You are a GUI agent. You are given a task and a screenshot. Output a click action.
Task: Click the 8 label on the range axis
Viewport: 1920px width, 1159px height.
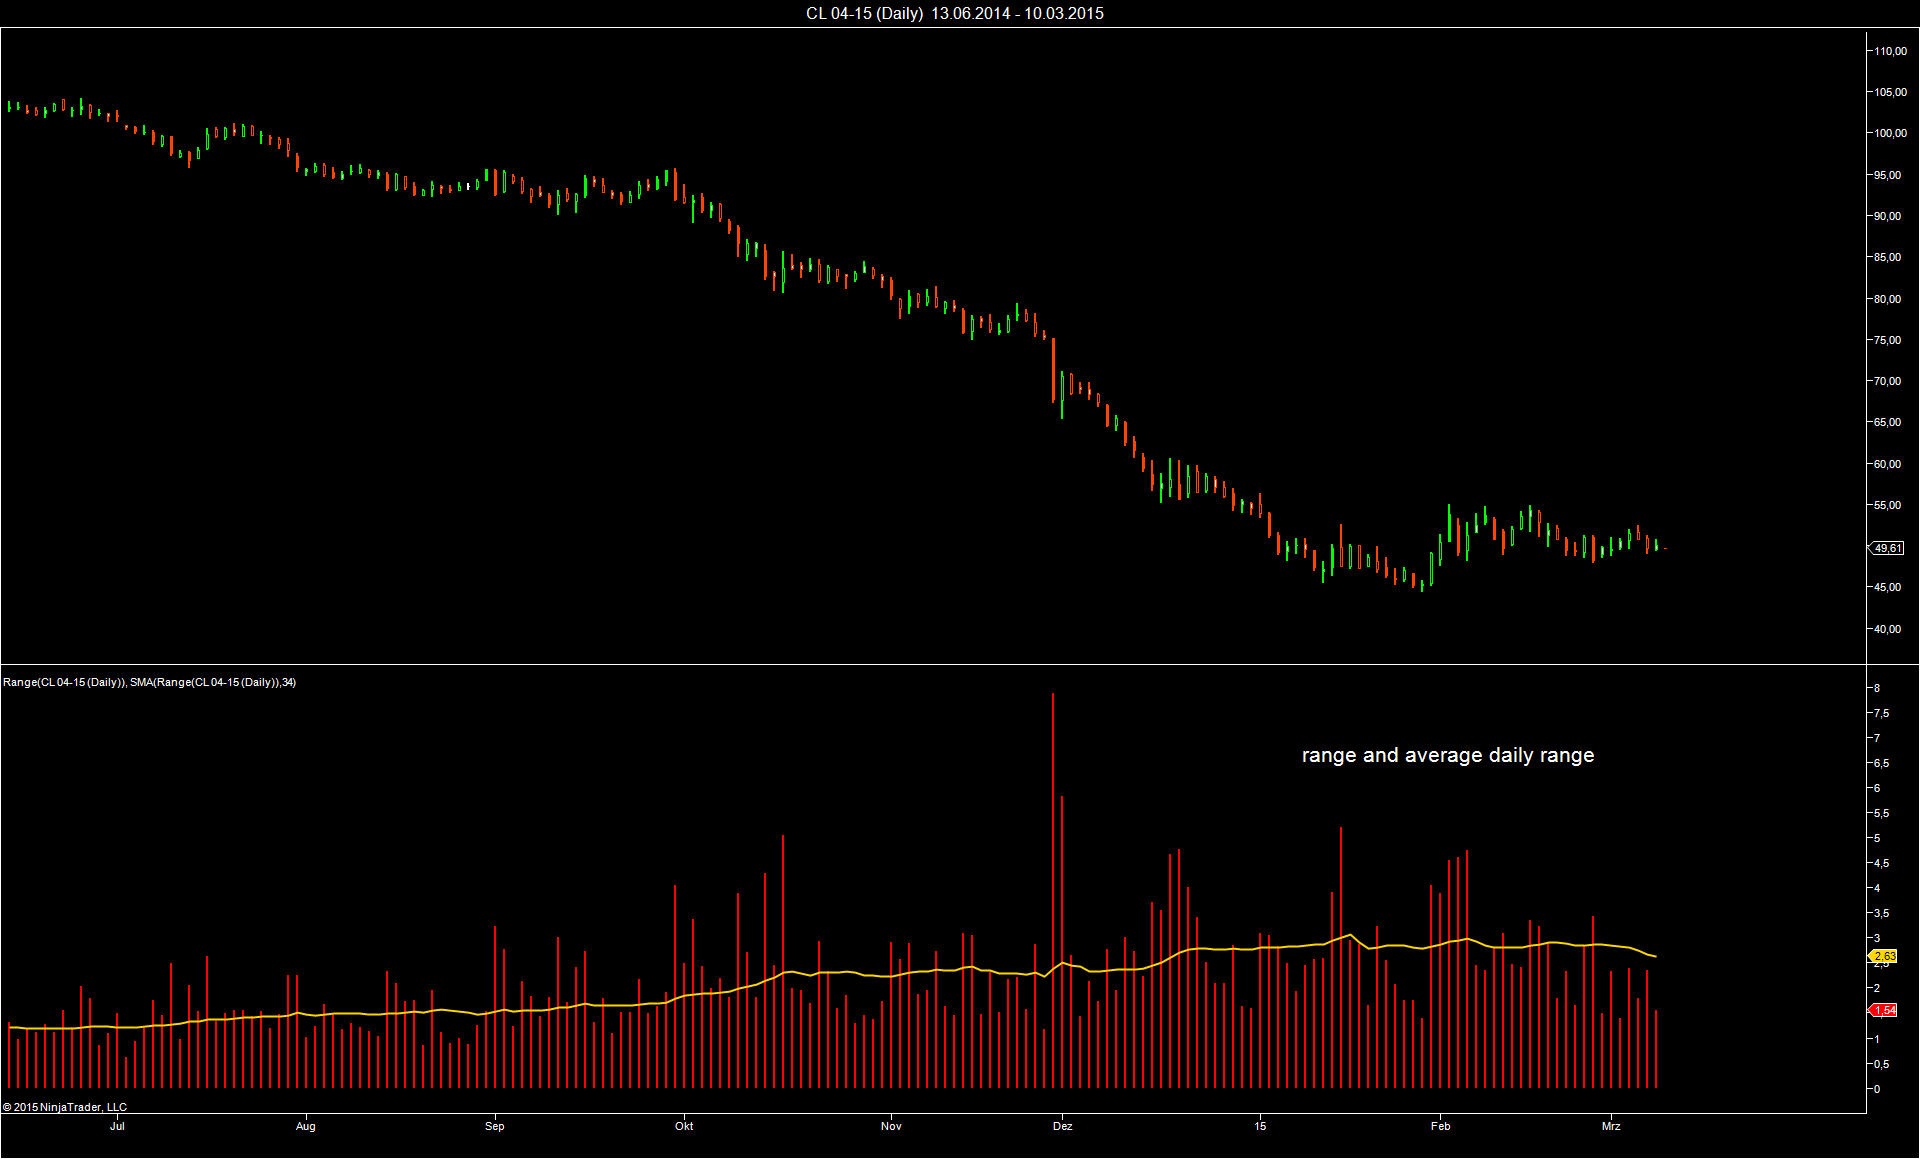(x=1877, y=688)
